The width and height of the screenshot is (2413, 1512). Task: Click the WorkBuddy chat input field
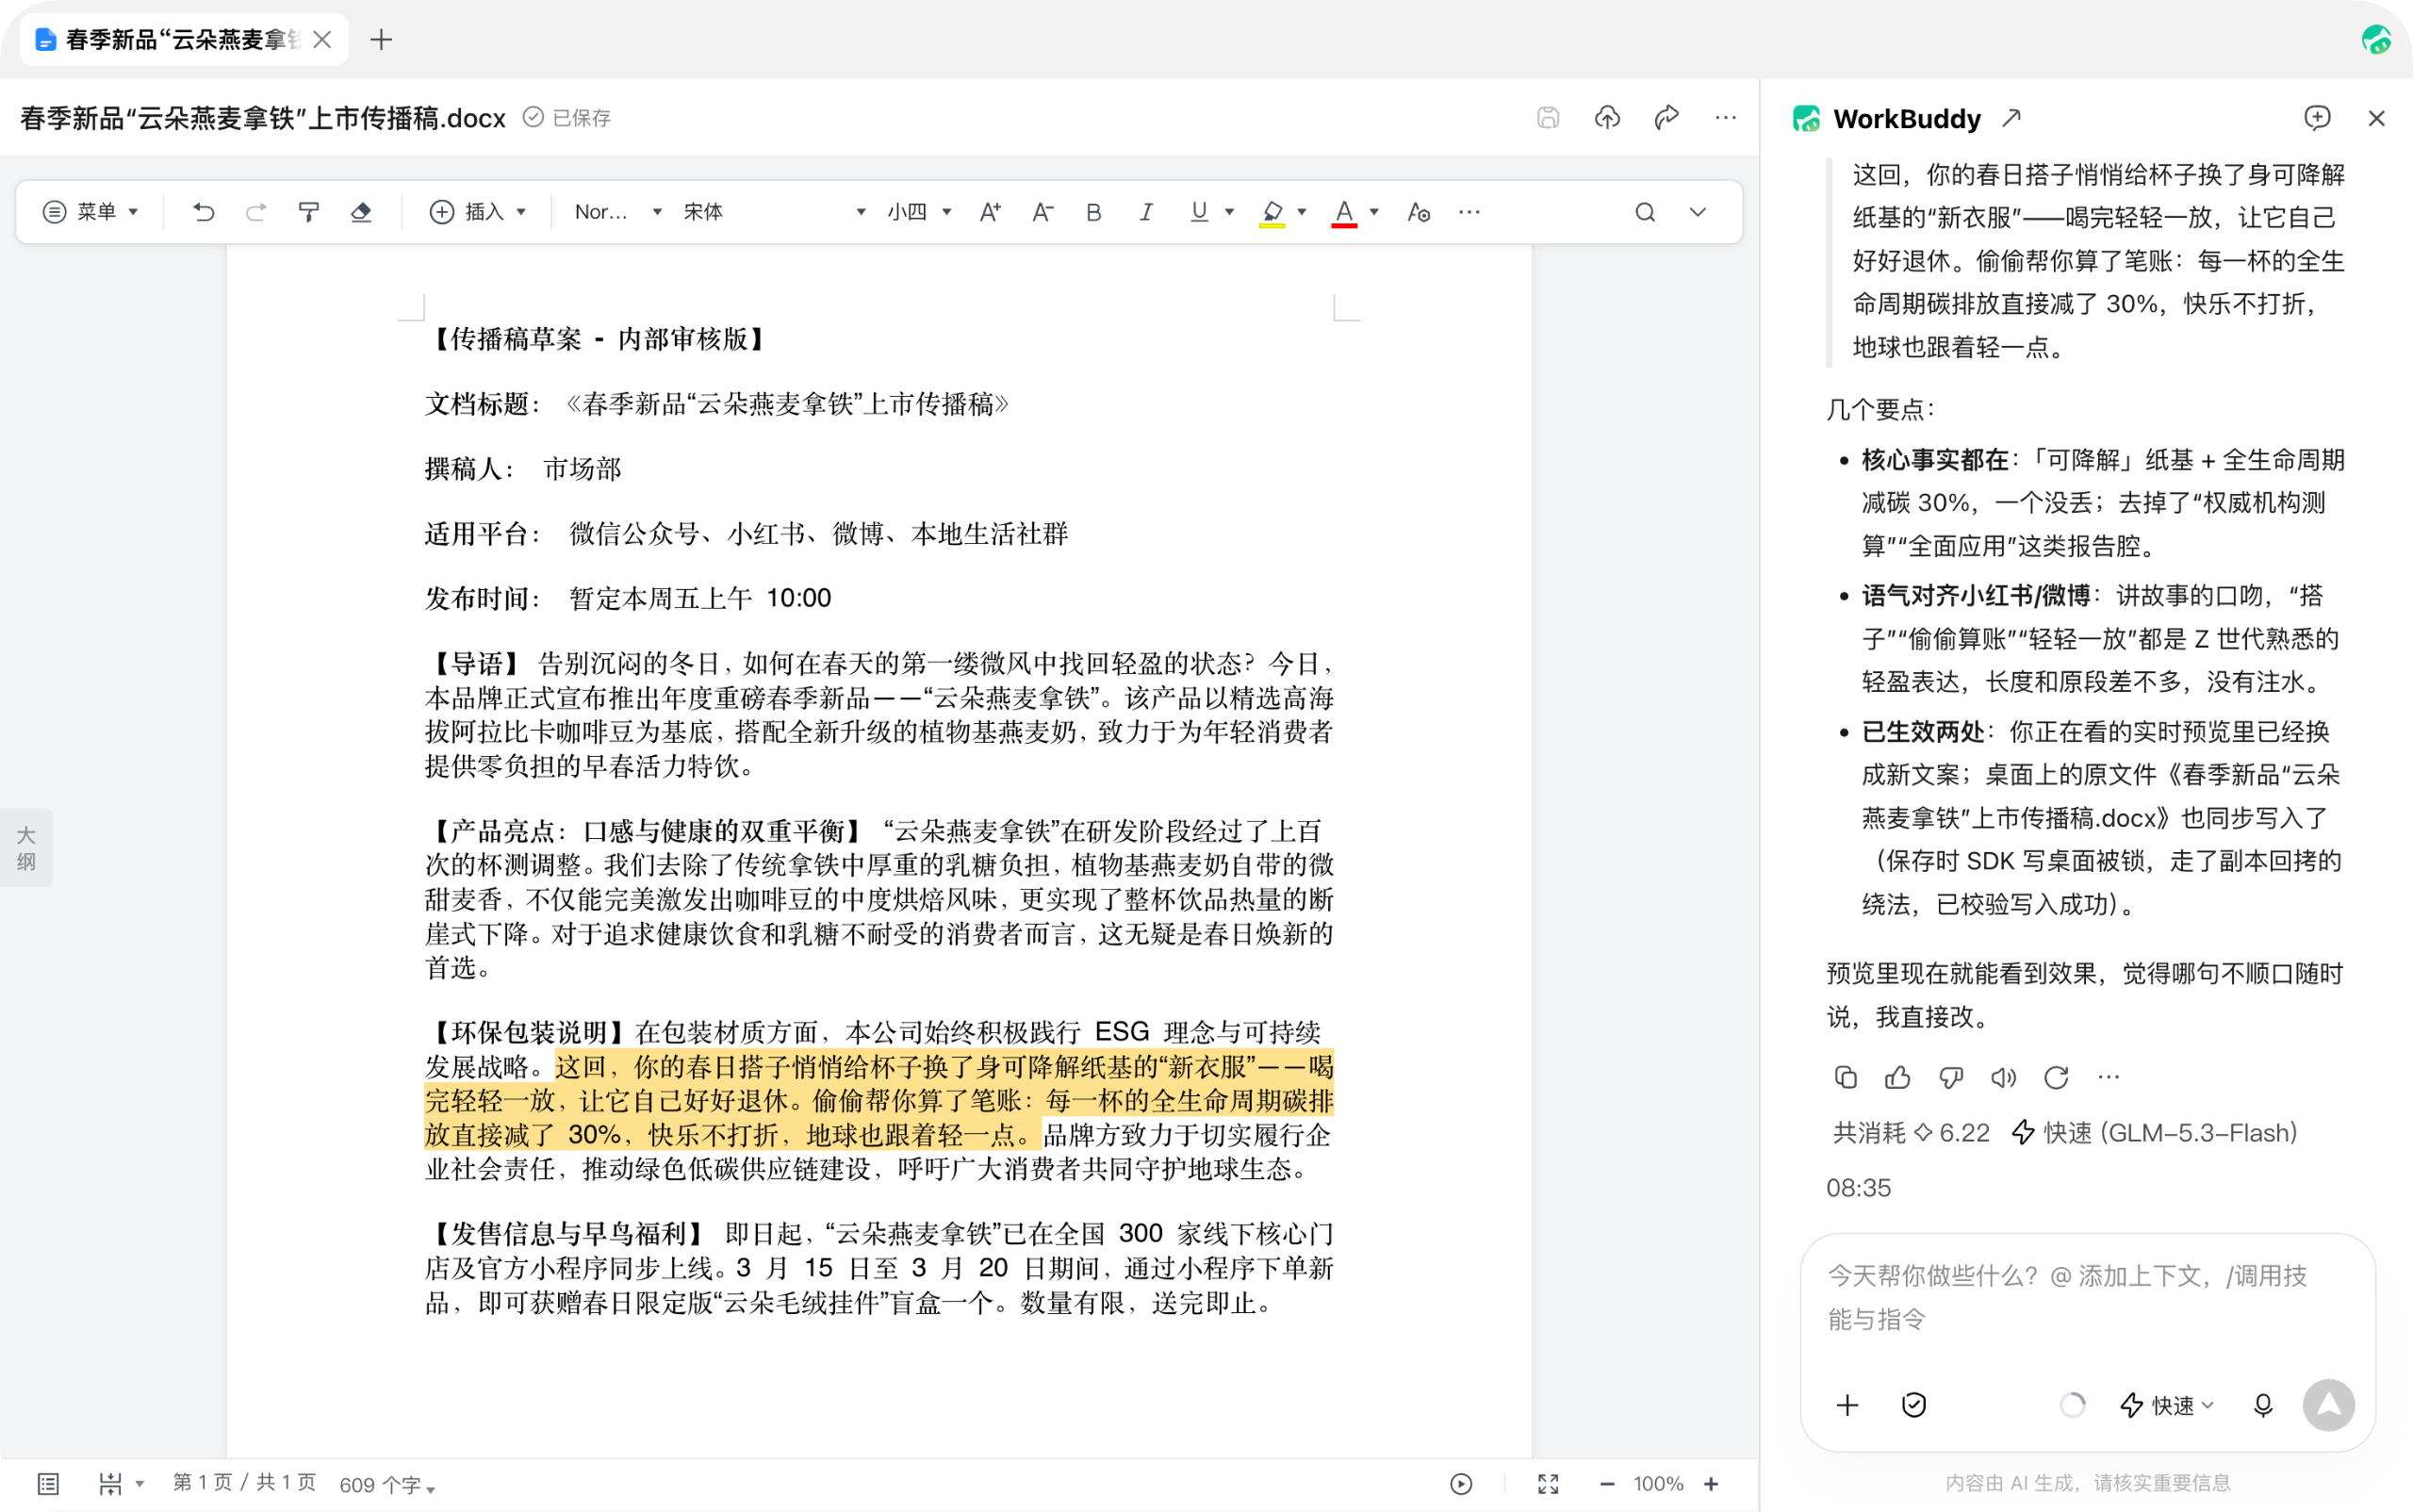pyautogui.click(x=2088, y=1297)
